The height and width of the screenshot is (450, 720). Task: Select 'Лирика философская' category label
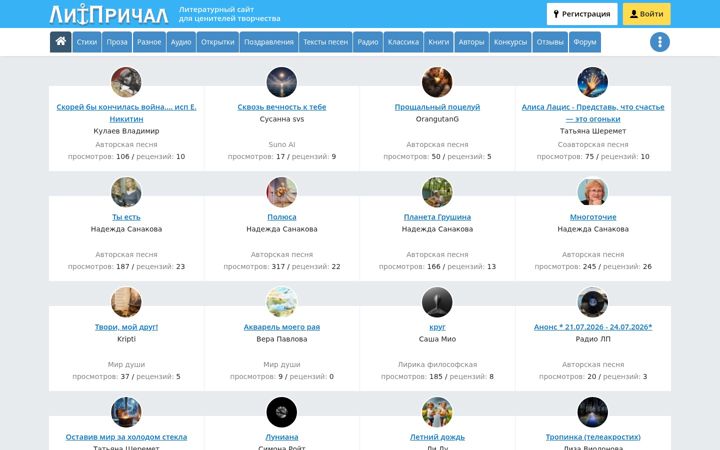point(437,364)
